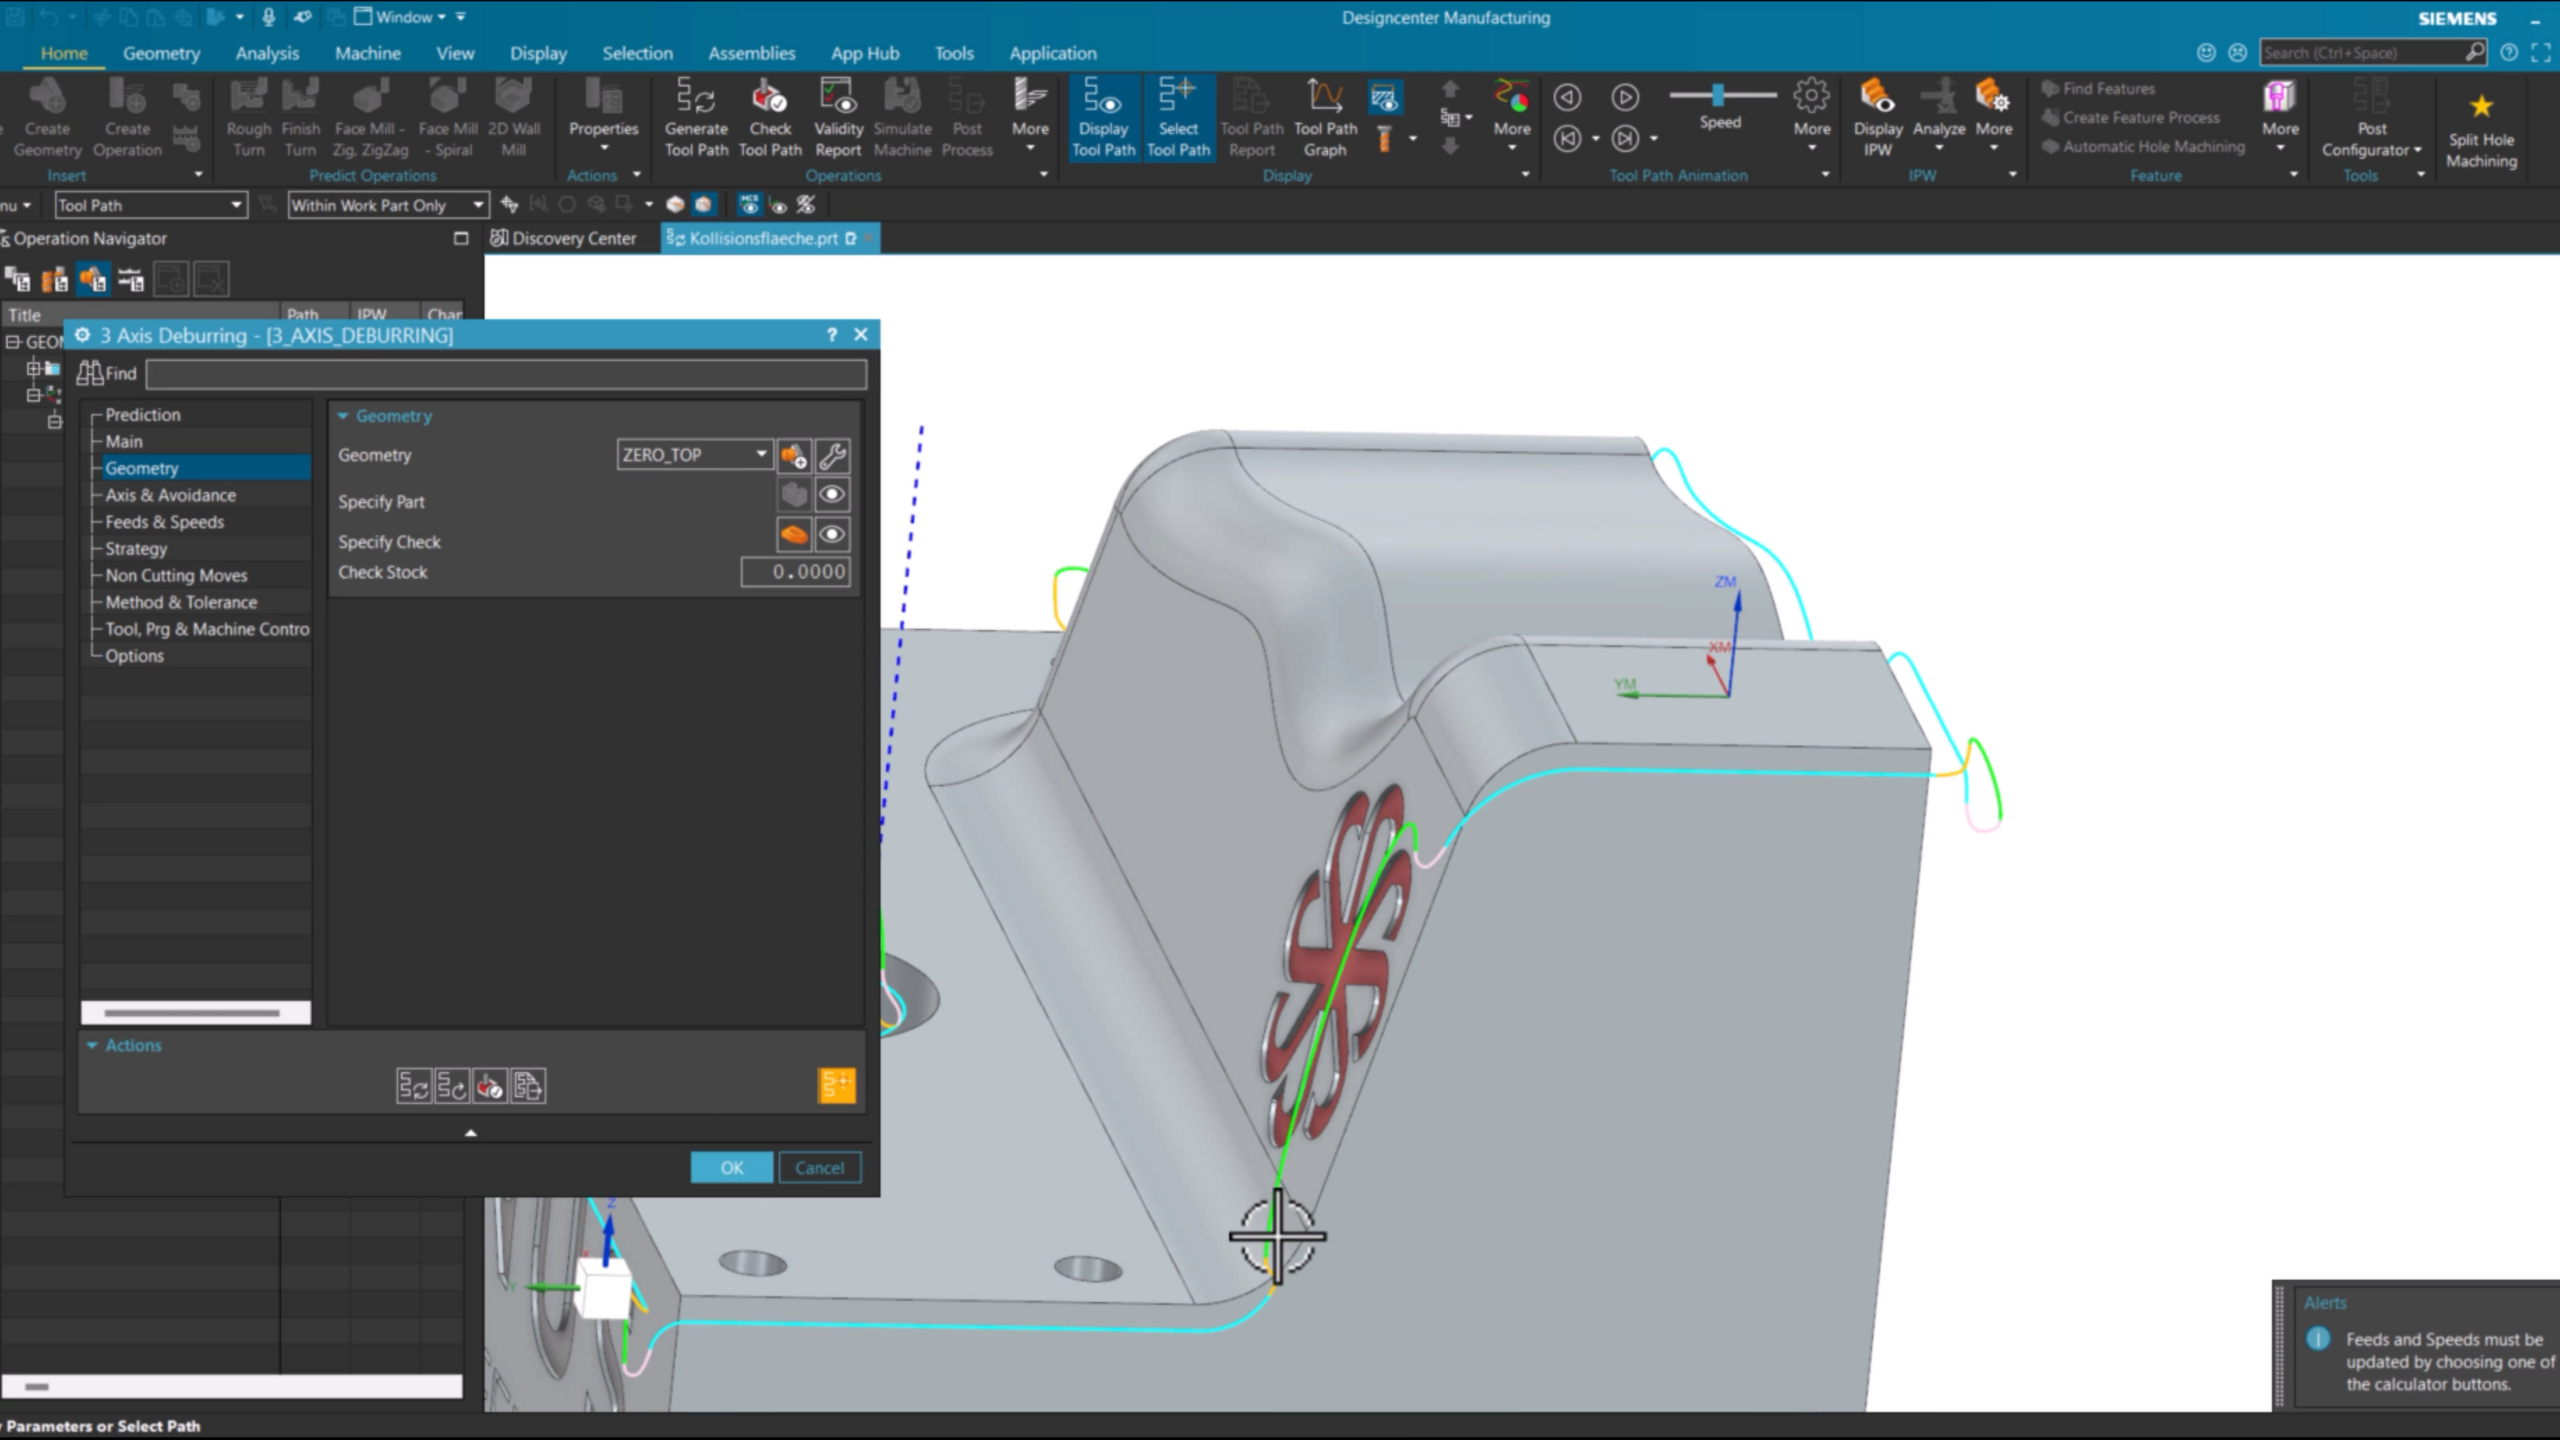Viewport: 2560px width, 1440px height.
Task: Show Geometry View in navigator
Action: (x=93, y=279)
